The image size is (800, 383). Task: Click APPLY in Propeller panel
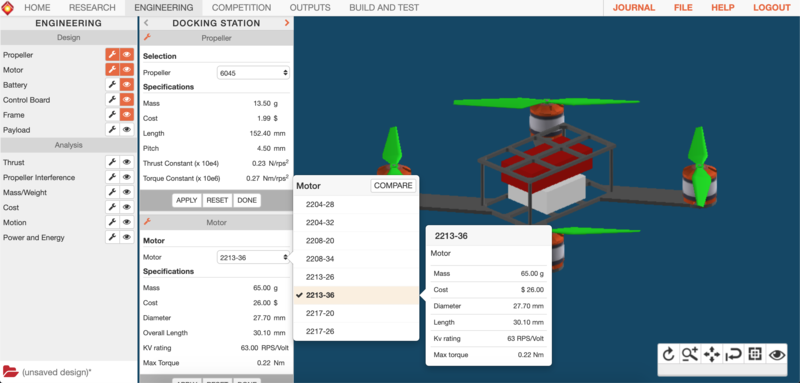click(187, 200)
